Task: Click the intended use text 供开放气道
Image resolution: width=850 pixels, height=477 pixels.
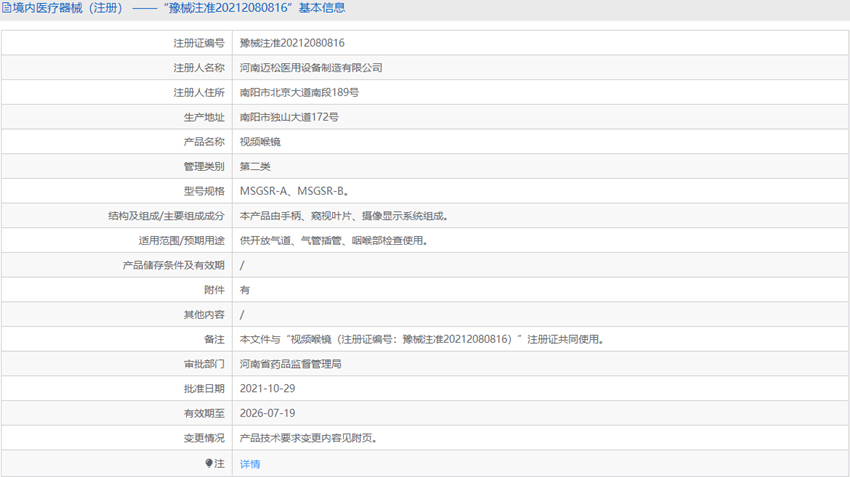Action: coord(334,241)
